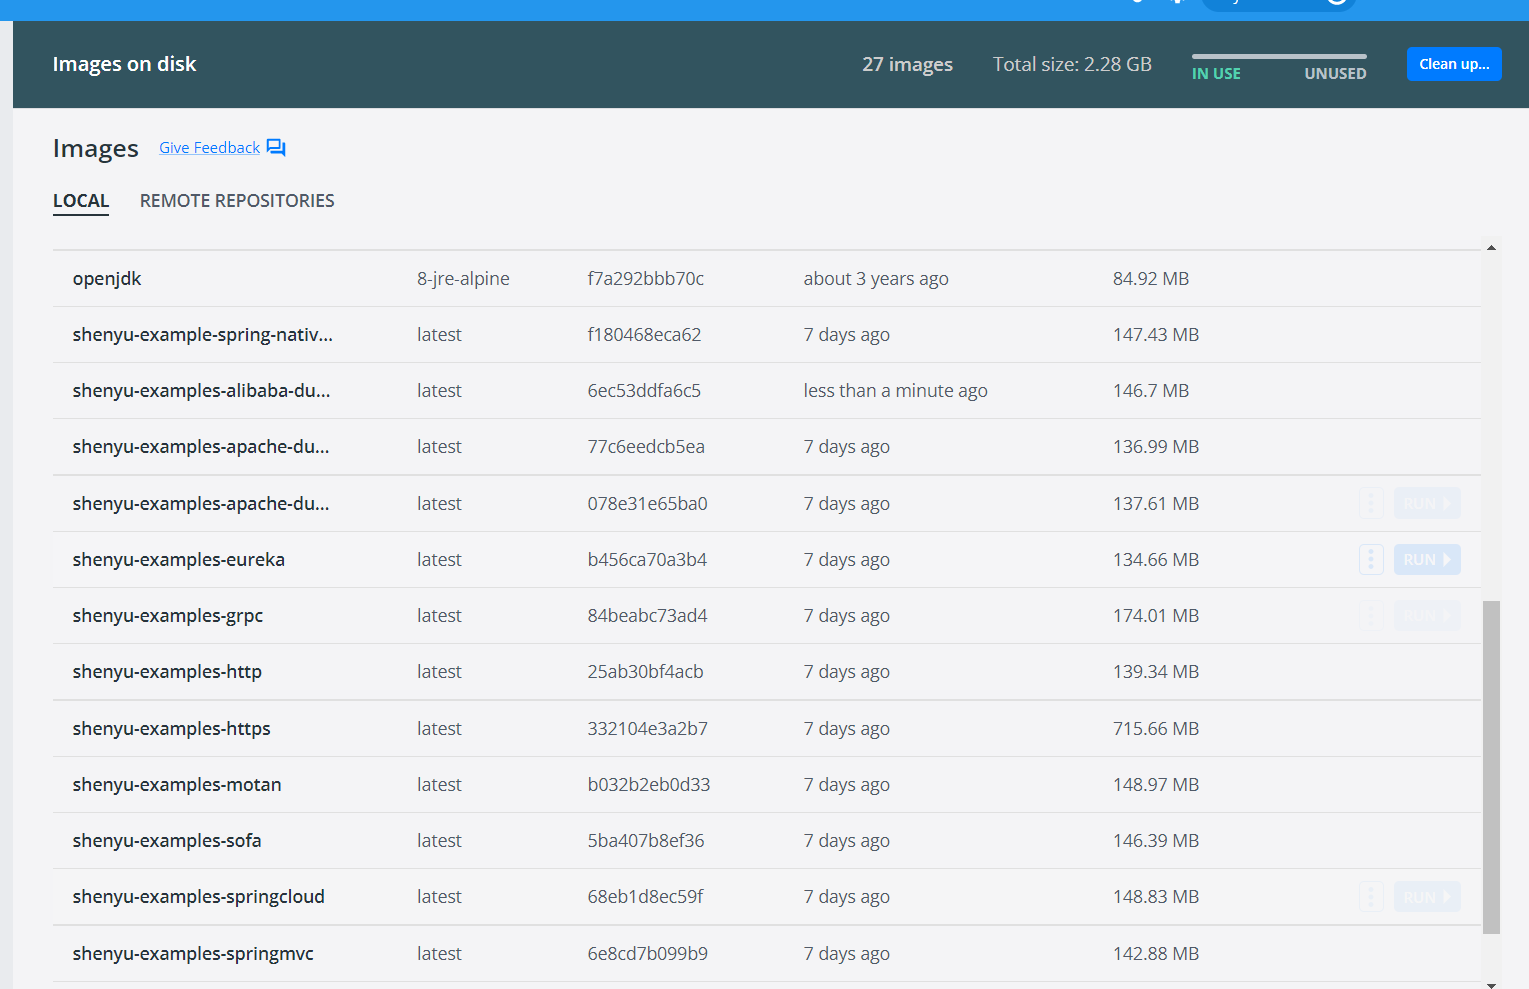Screen dimensions: 1529x989
Task: Click the feedback chat bubble icon
Action: [276, 148]
